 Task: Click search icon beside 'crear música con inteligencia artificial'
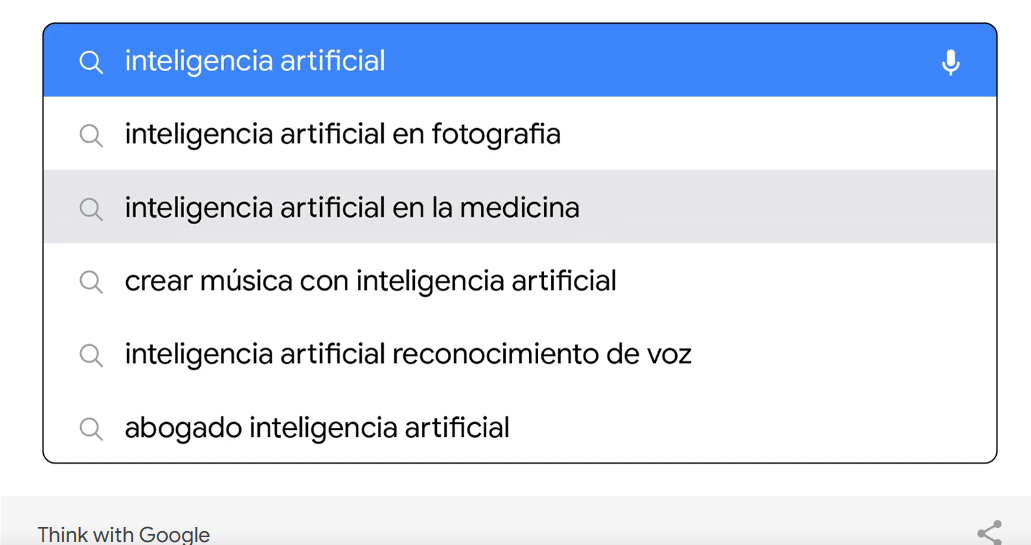(91, 282)
